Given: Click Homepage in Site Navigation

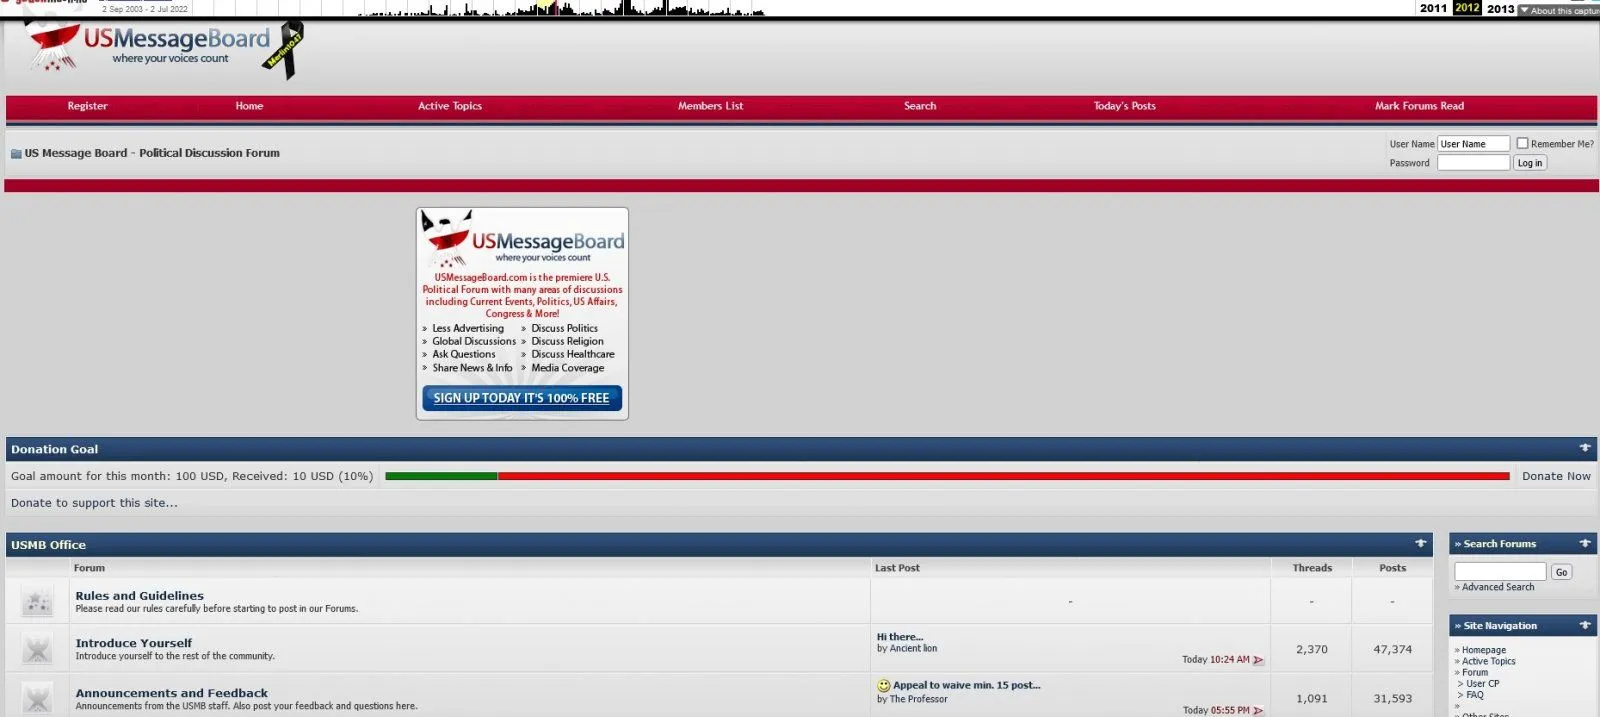Looking at the screenshot, I should coord(1483,650).
